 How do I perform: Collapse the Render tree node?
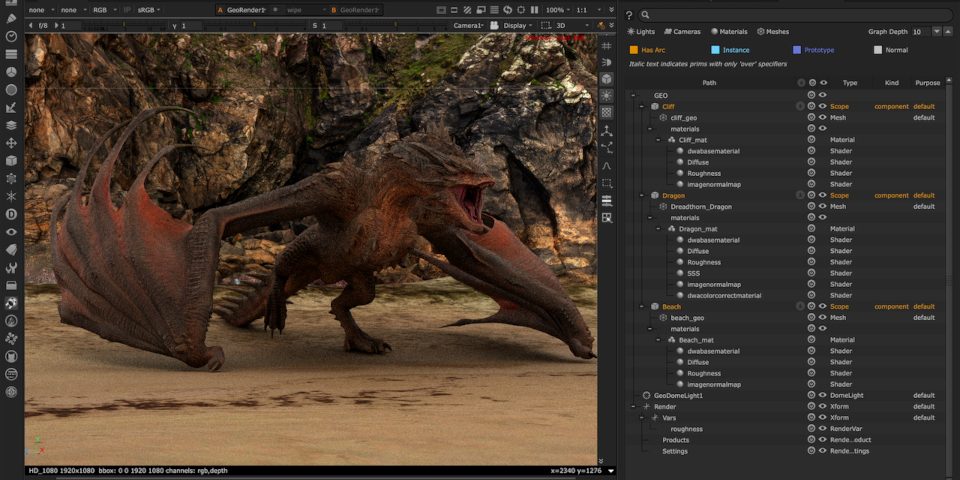(x=633, y=407)
